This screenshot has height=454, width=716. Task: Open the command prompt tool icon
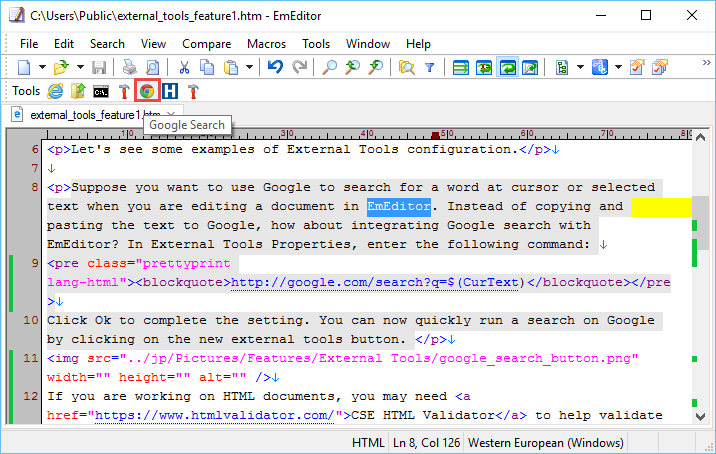tap(101, 92)
